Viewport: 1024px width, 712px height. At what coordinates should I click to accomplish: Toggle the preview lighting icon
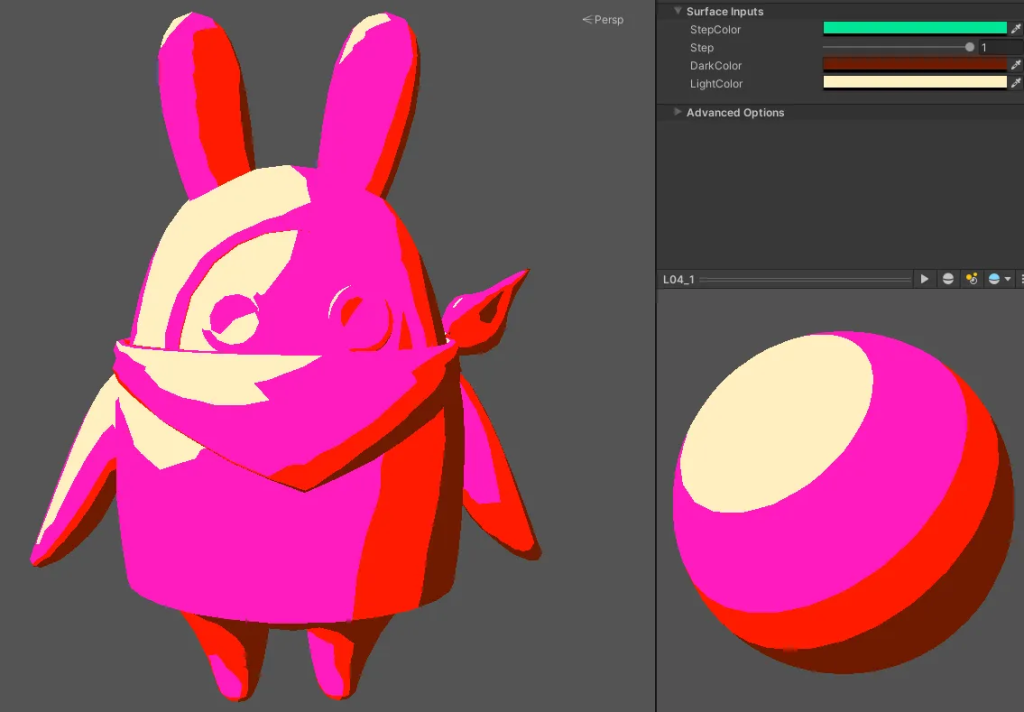971,279
